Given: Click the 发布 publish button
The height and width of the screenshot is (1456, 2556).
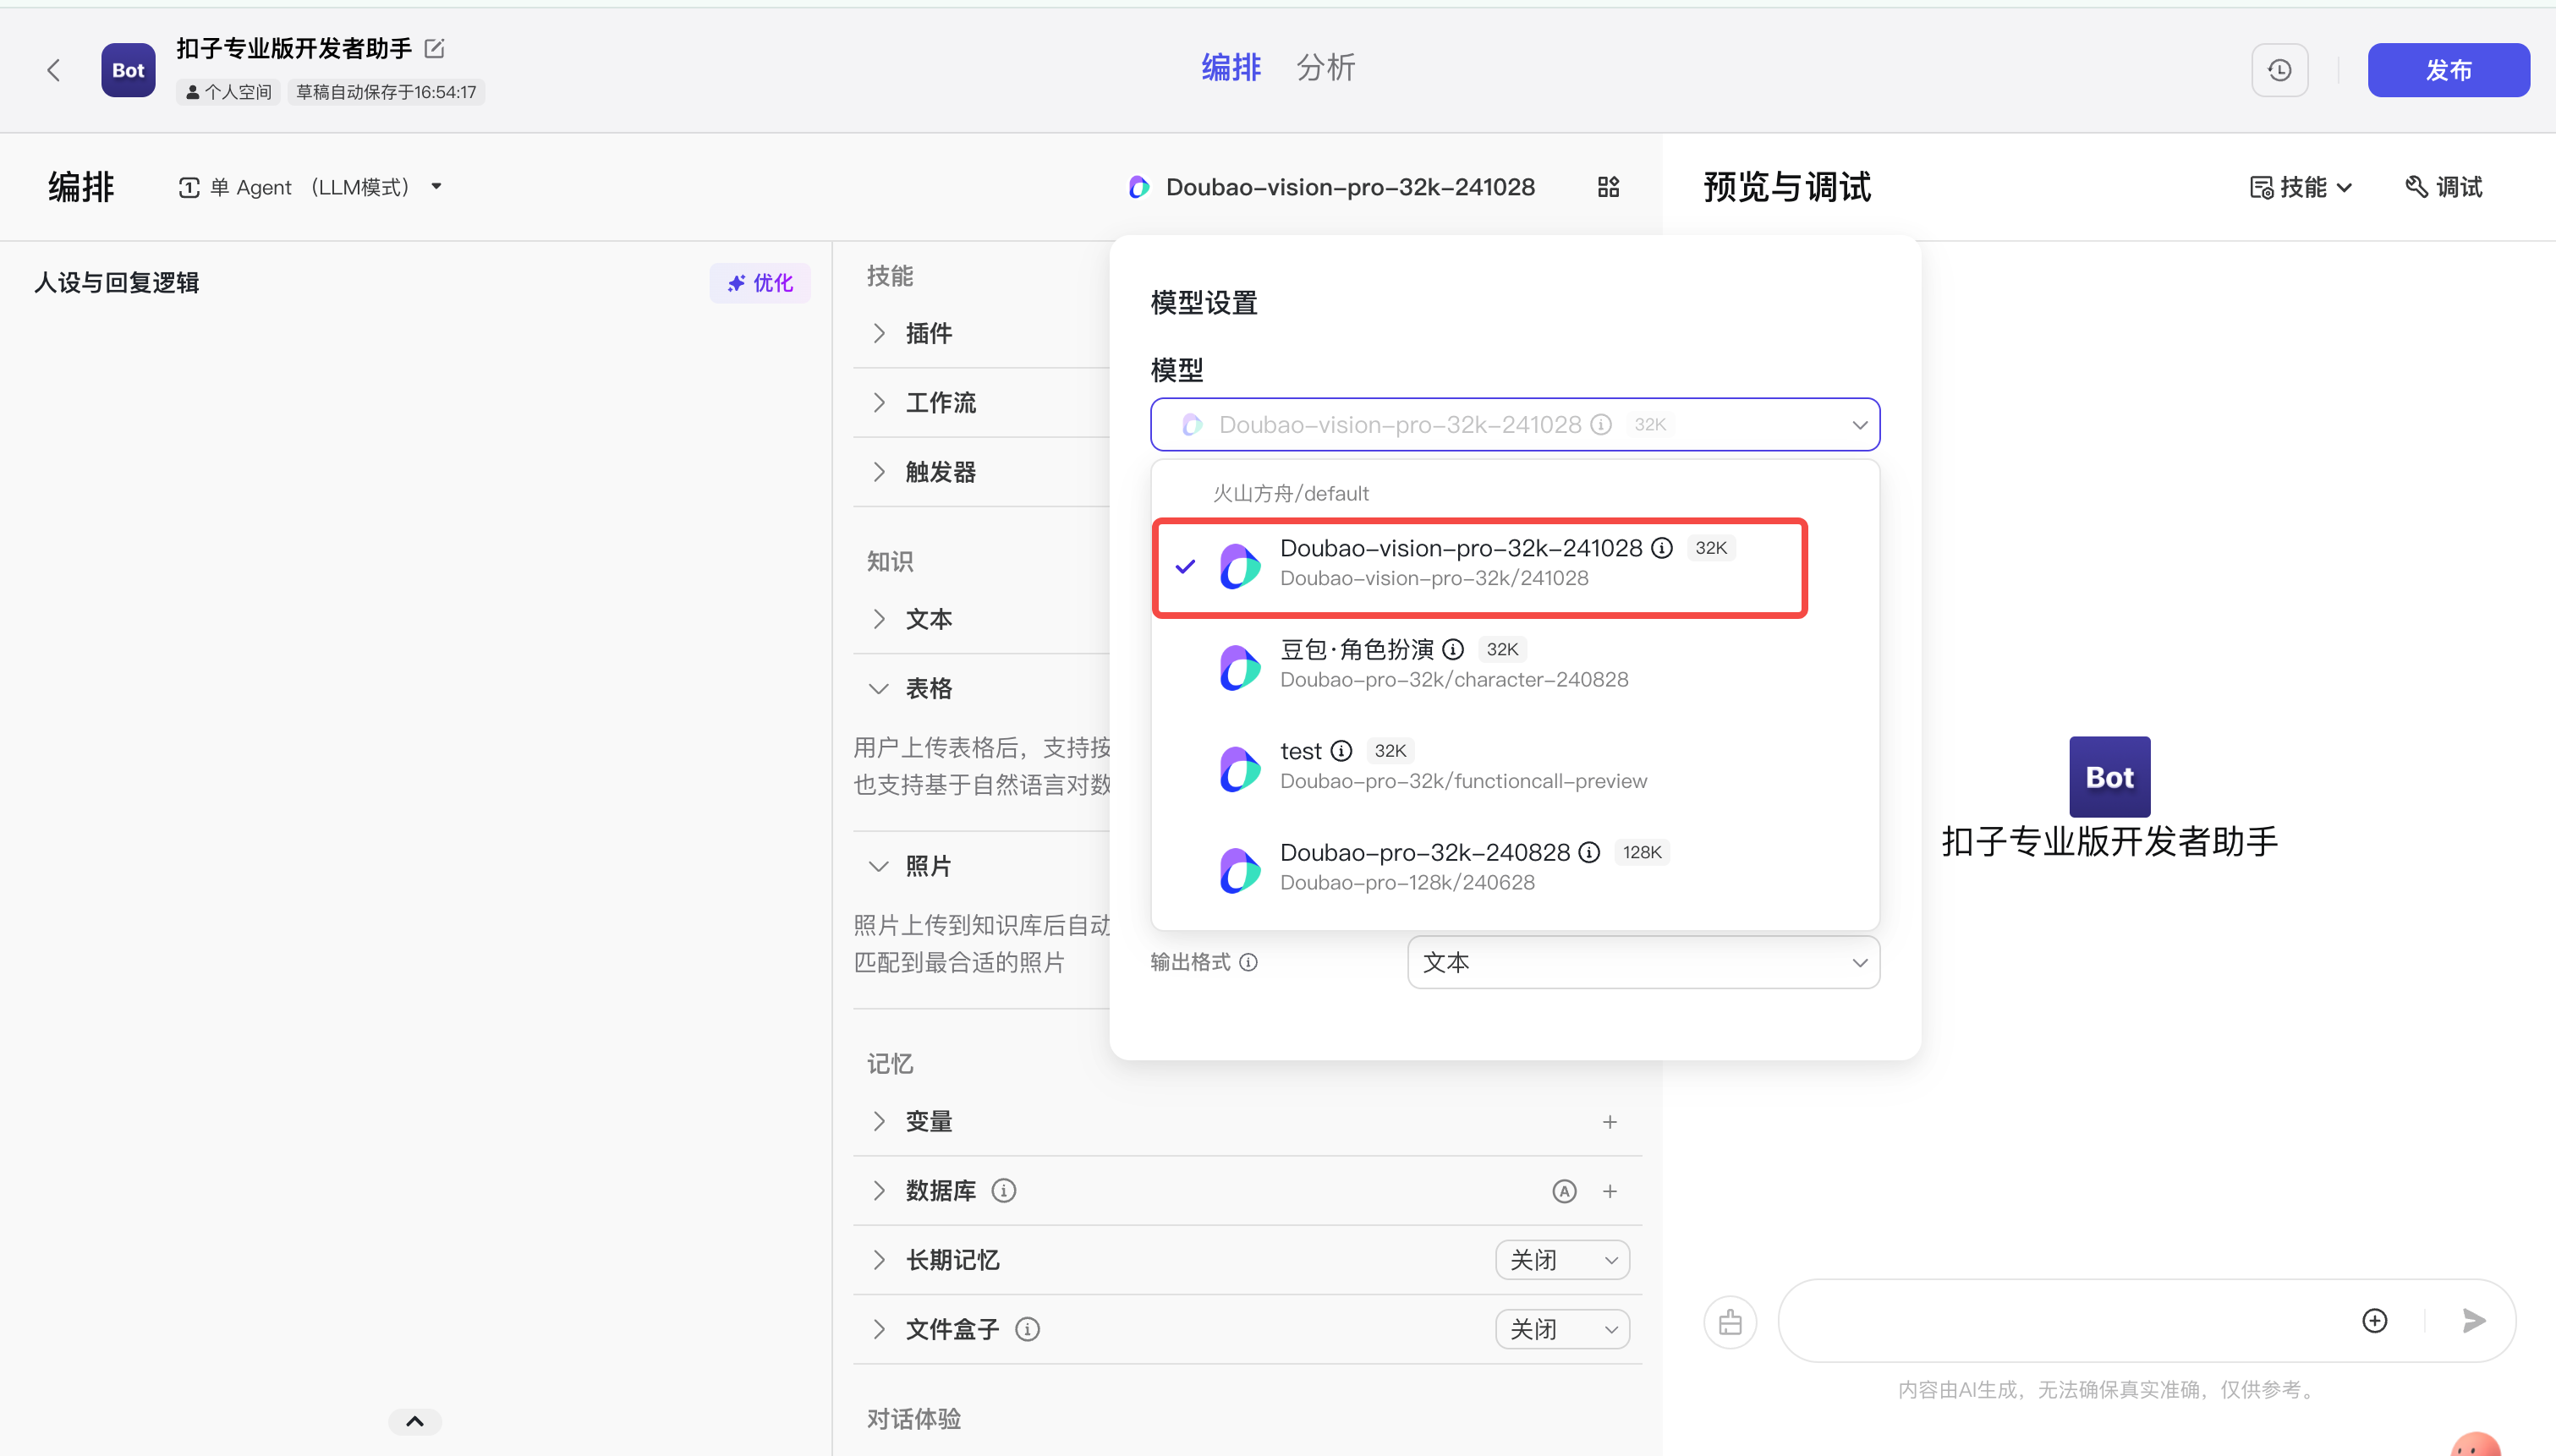Looking at the screenshot, I should (x=2447, y=70).
